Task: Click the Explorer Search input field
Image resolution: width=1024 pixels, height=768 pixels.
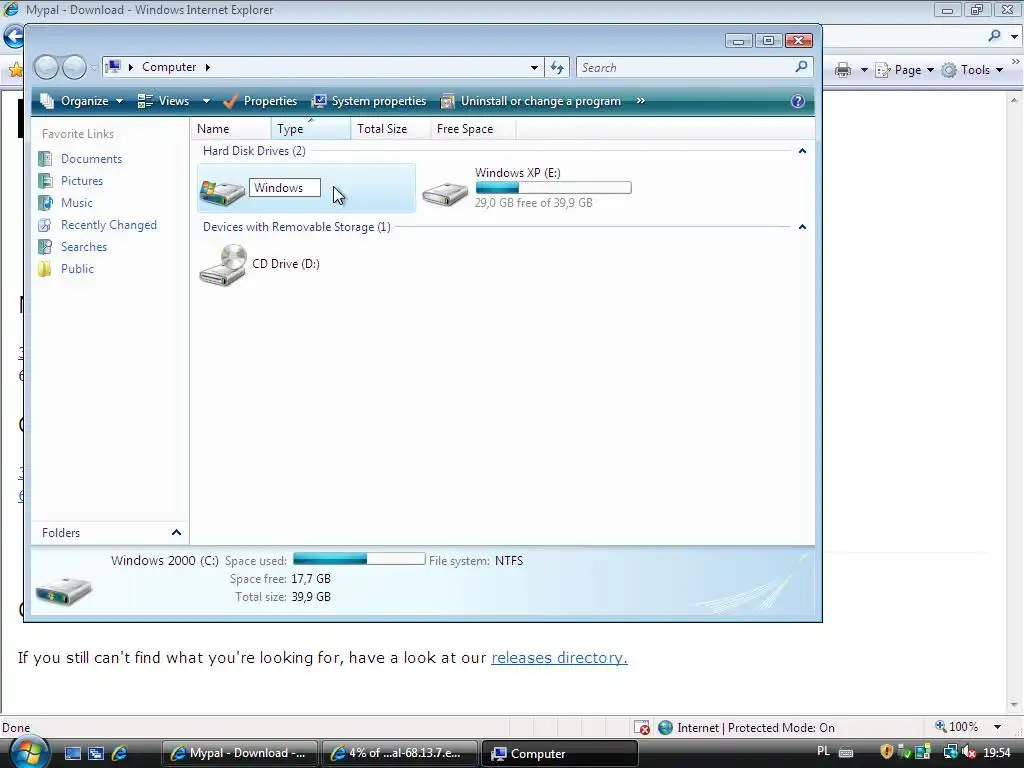Action: [x=685, y=67]
